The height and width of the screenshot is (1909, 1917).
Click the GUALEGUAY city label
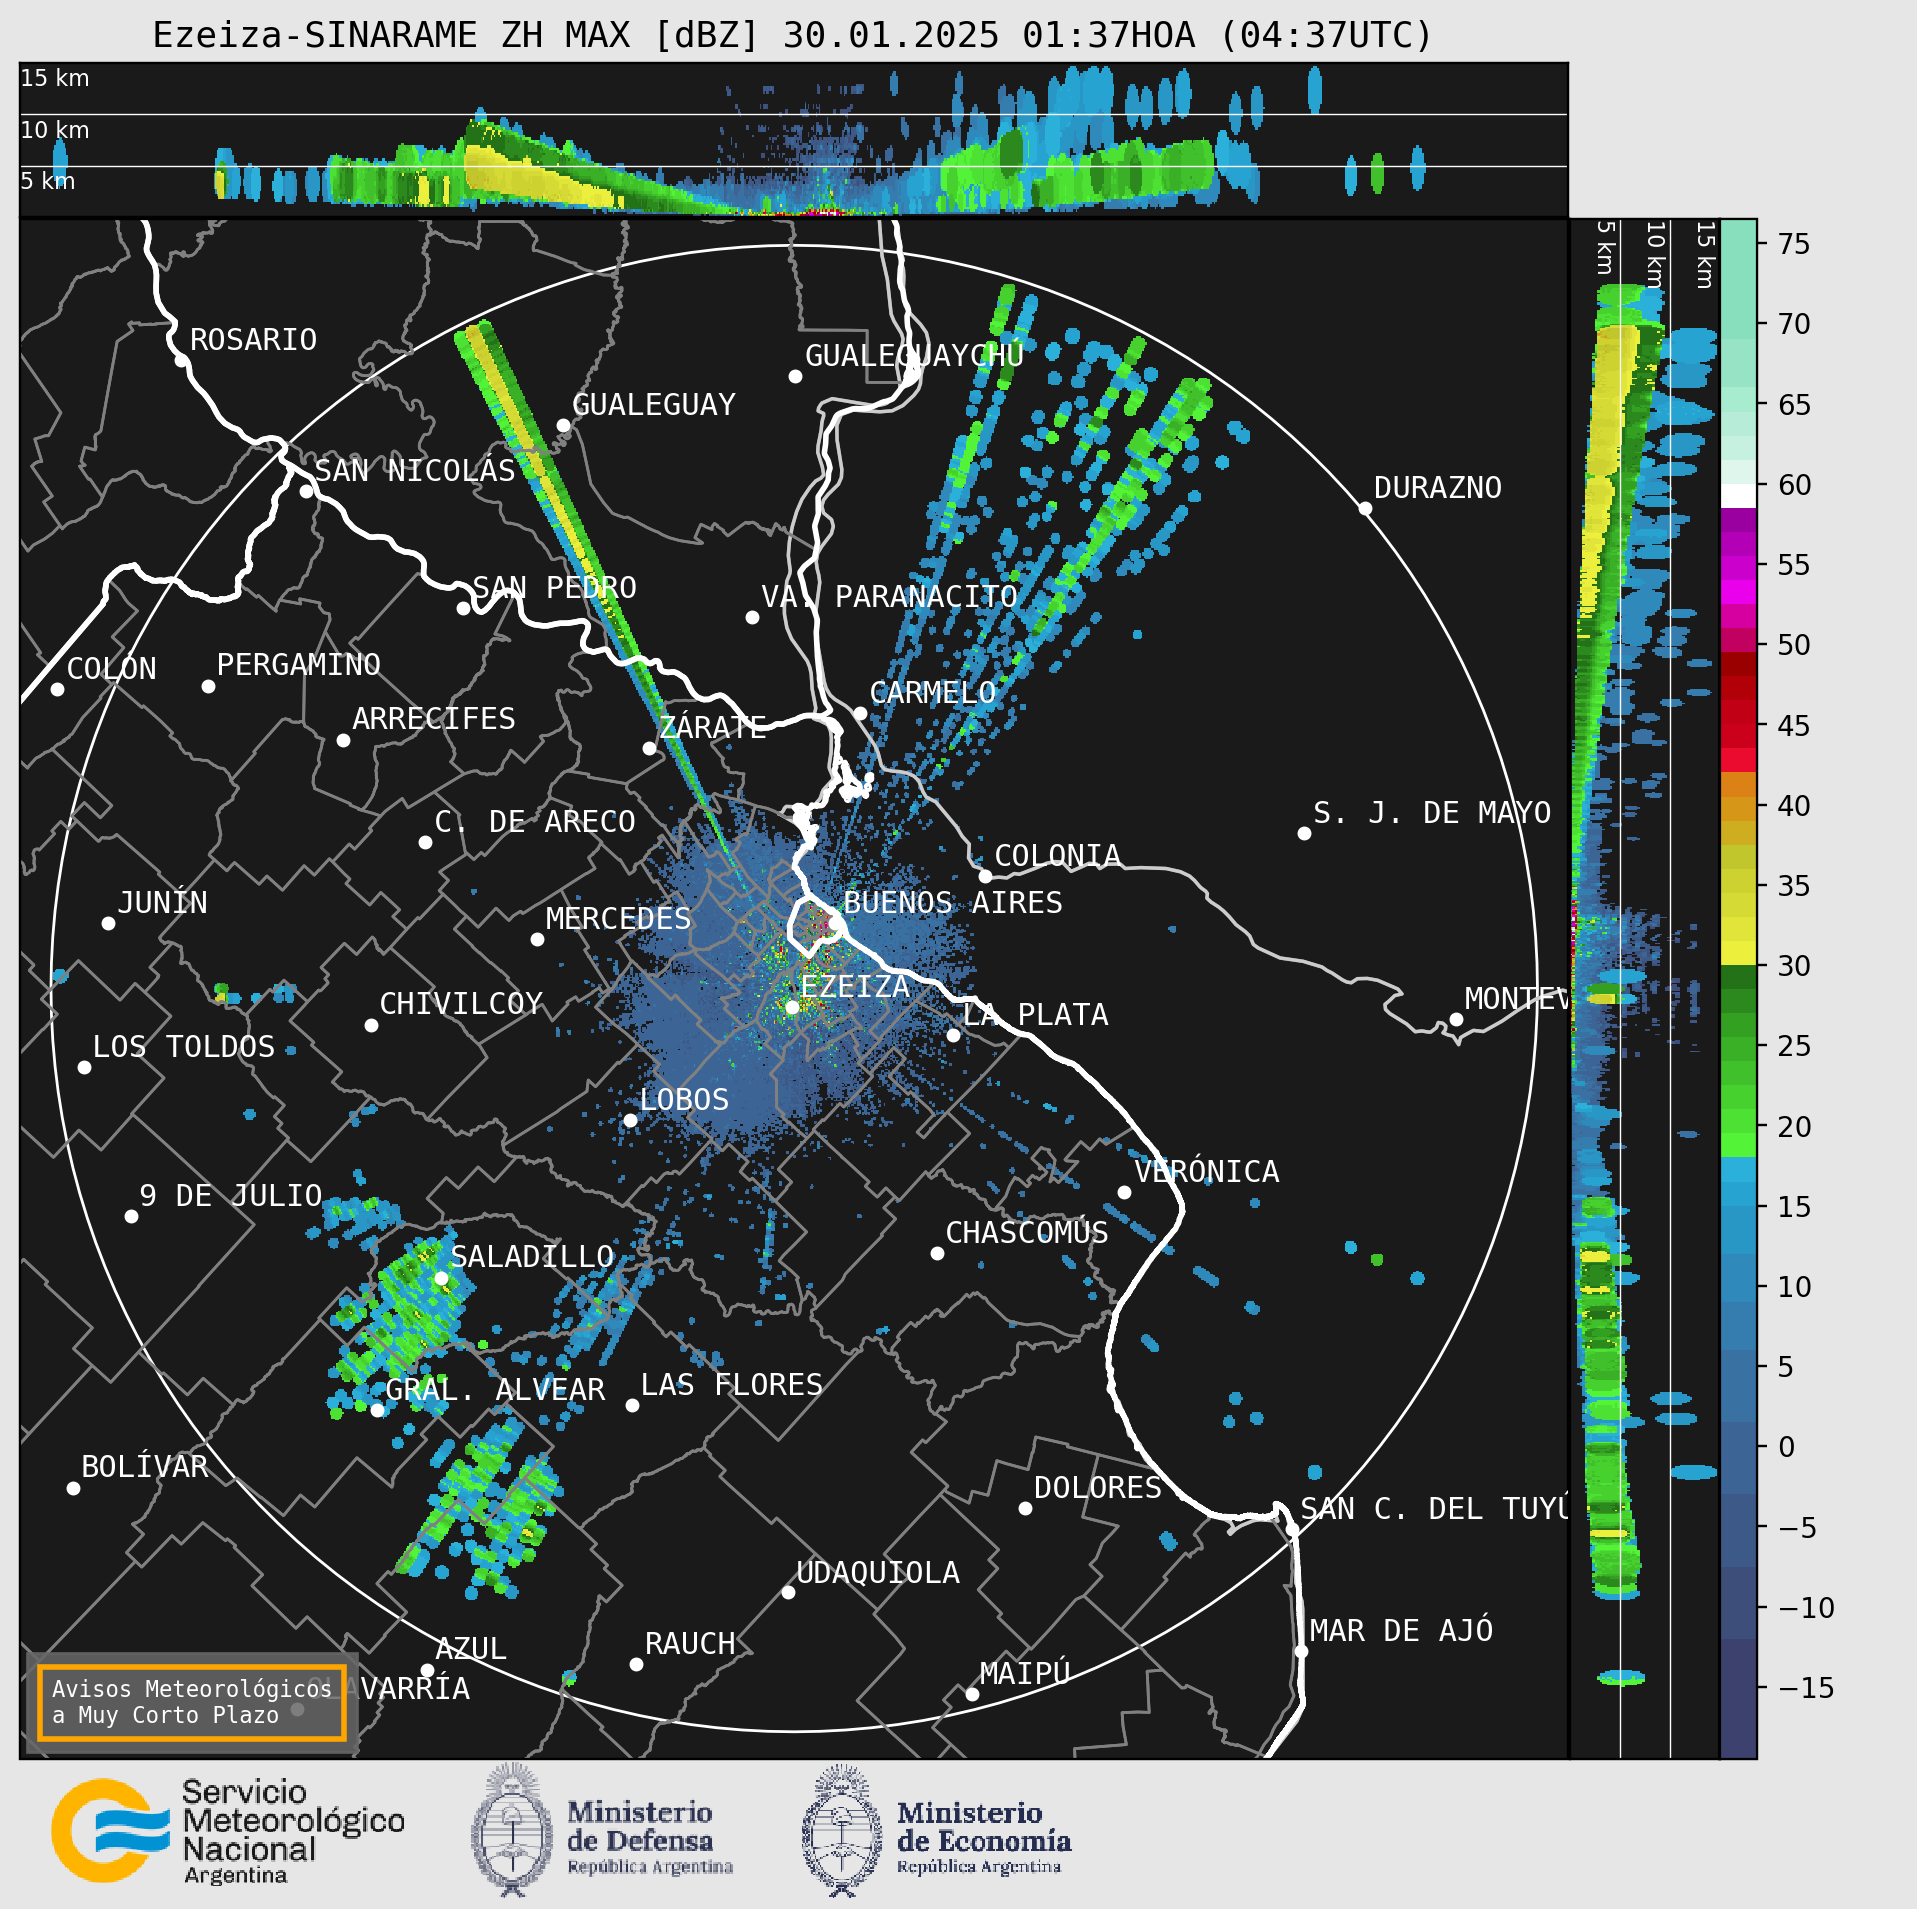coord(653,405)
